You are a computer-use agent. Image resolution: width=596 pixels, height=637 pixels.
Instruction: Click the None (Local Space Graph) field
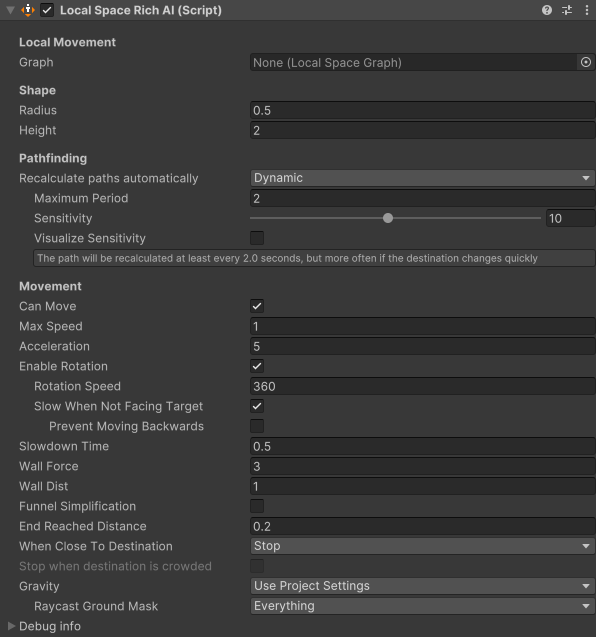[x=414, y=62]
